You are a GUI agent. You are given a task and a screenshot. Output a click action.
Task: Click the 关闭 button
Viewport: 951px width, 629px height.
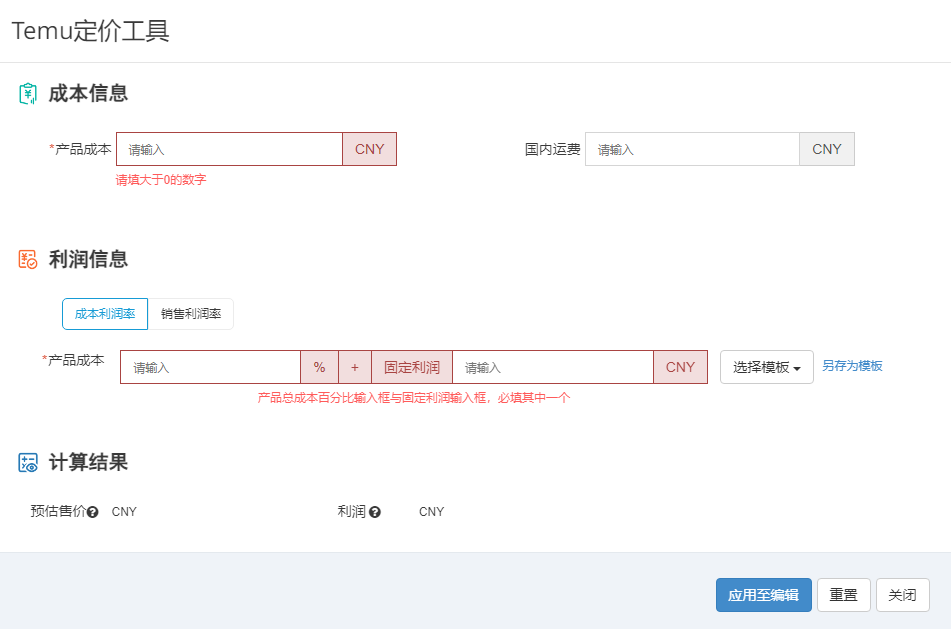902,595
